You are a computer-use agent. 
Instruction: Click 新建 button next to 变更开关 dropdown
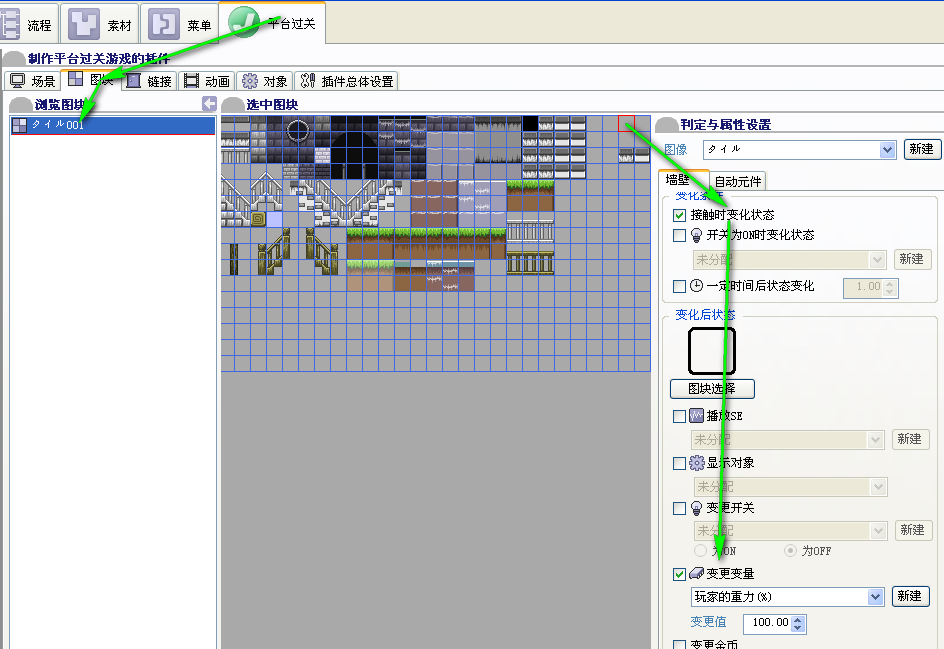pyautogui.click(x=913, y=530)
